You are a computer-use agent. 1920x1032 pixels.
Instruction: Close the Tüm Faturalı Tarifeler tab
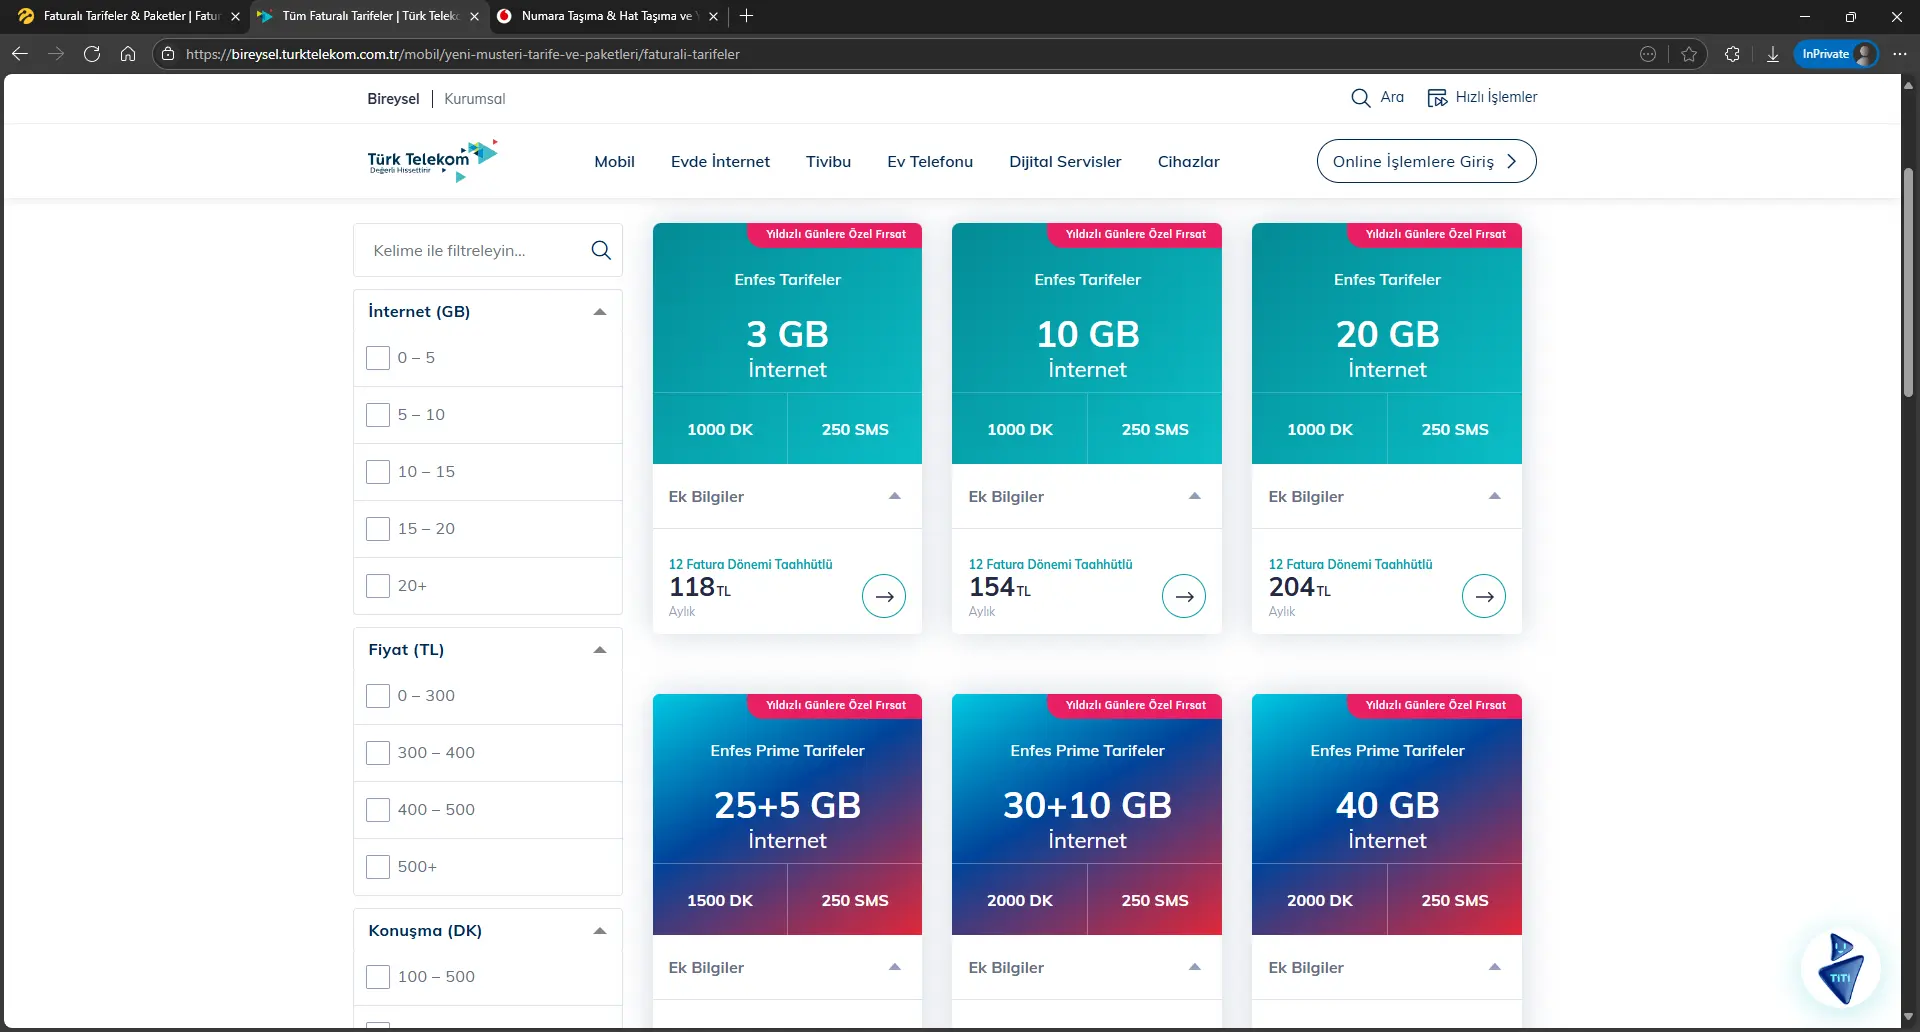pyautogui.click(x=474, y=16)
